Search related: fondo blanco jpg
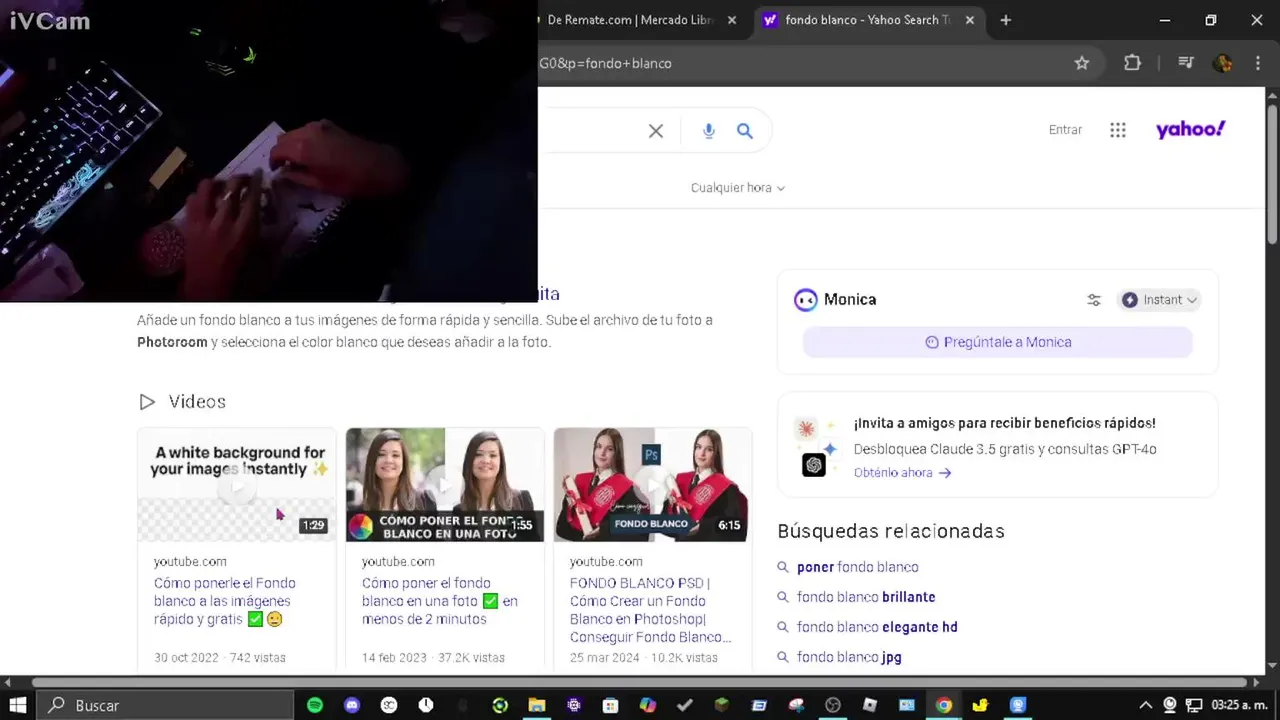The width and height of the screenshot is (1280, 720). click(x=849, y=657)
